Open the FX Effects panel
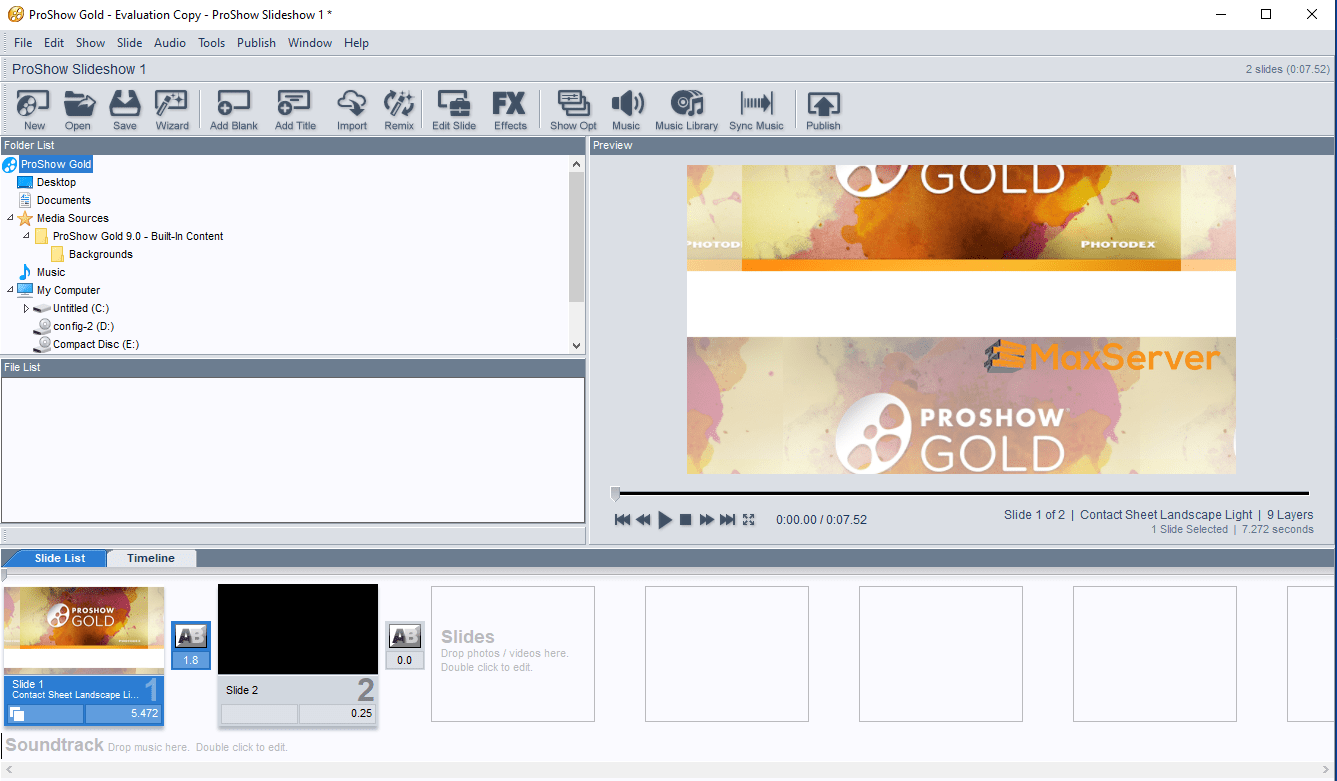The width and height of the screenshot is (1337, 781). click(x=509, y=109)
